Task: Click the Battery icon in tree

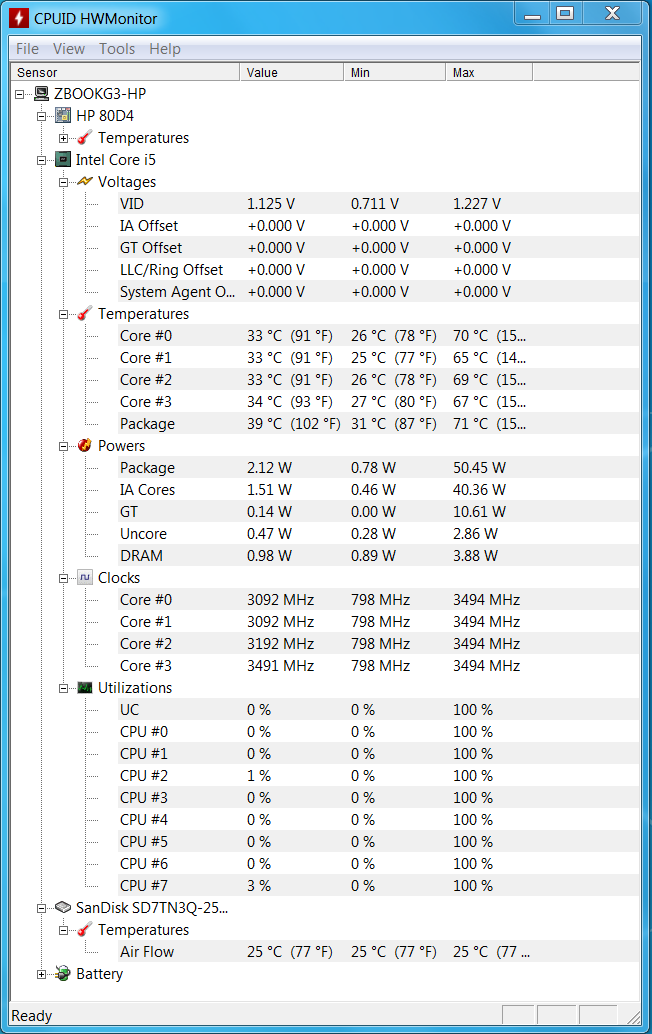Action: (x=63, y=973)
